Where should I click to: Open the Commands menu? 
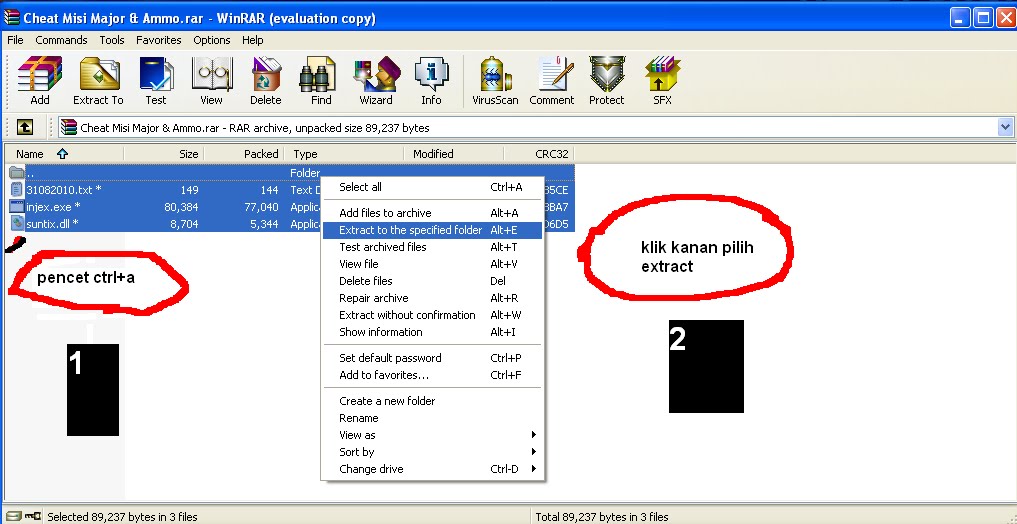click(x=61, y=40)
